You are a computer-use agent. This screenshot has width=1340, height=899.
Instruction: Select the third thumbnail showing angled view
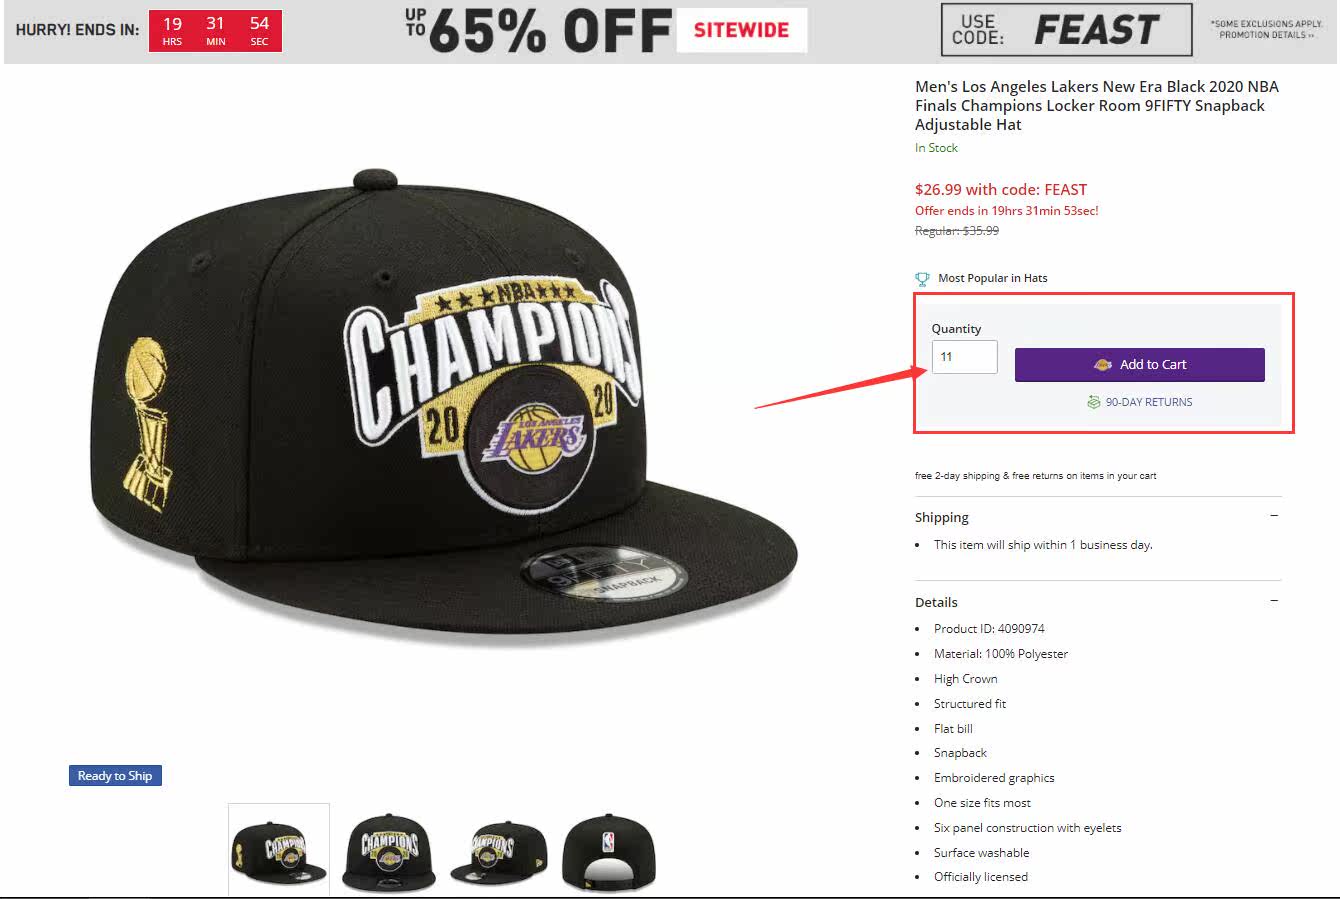497,850
